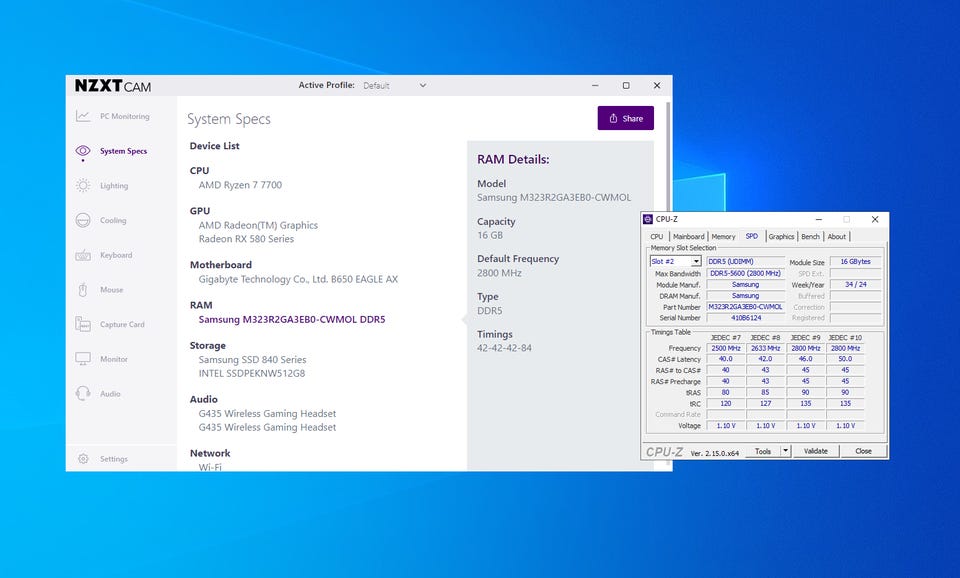Screen dimensions: 960x578
Task: Select the AMD Ryzen 7 7700 CPU entry
Action: (240, 185)
